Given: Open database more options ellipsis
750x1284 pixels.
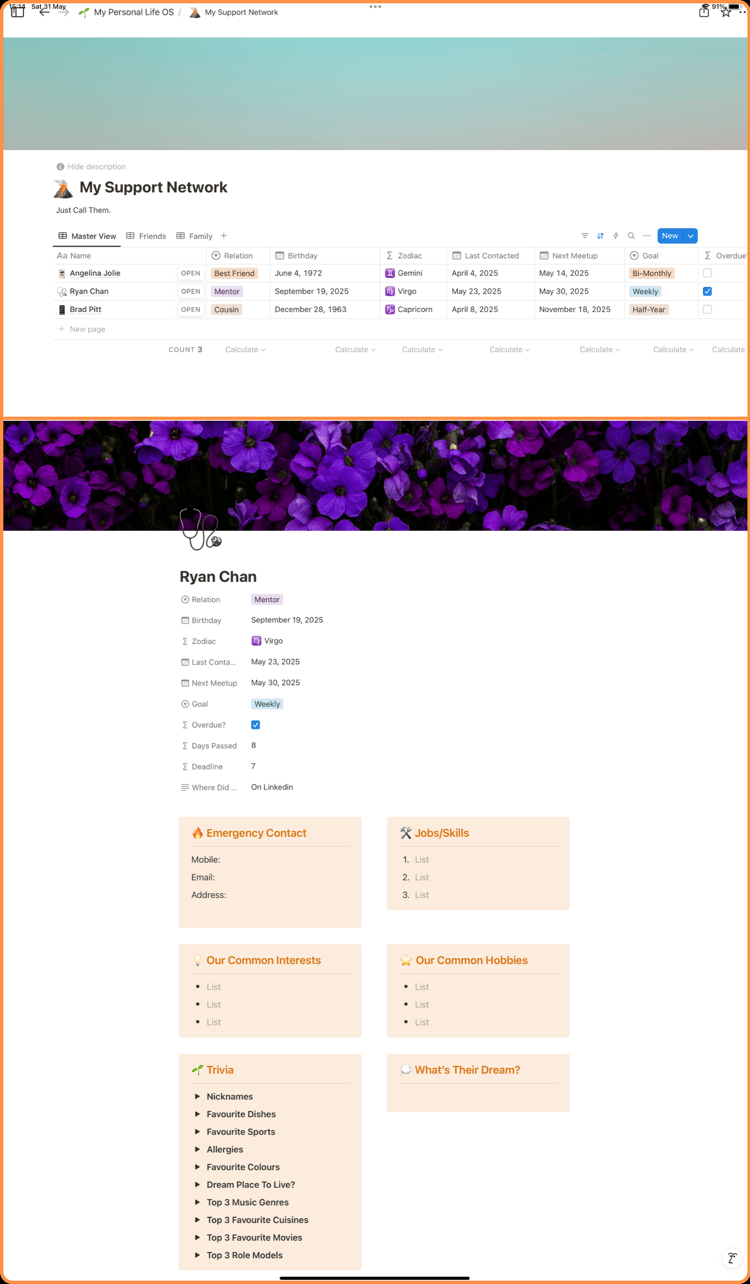Looking at the screenshot, I should [646, 236].
